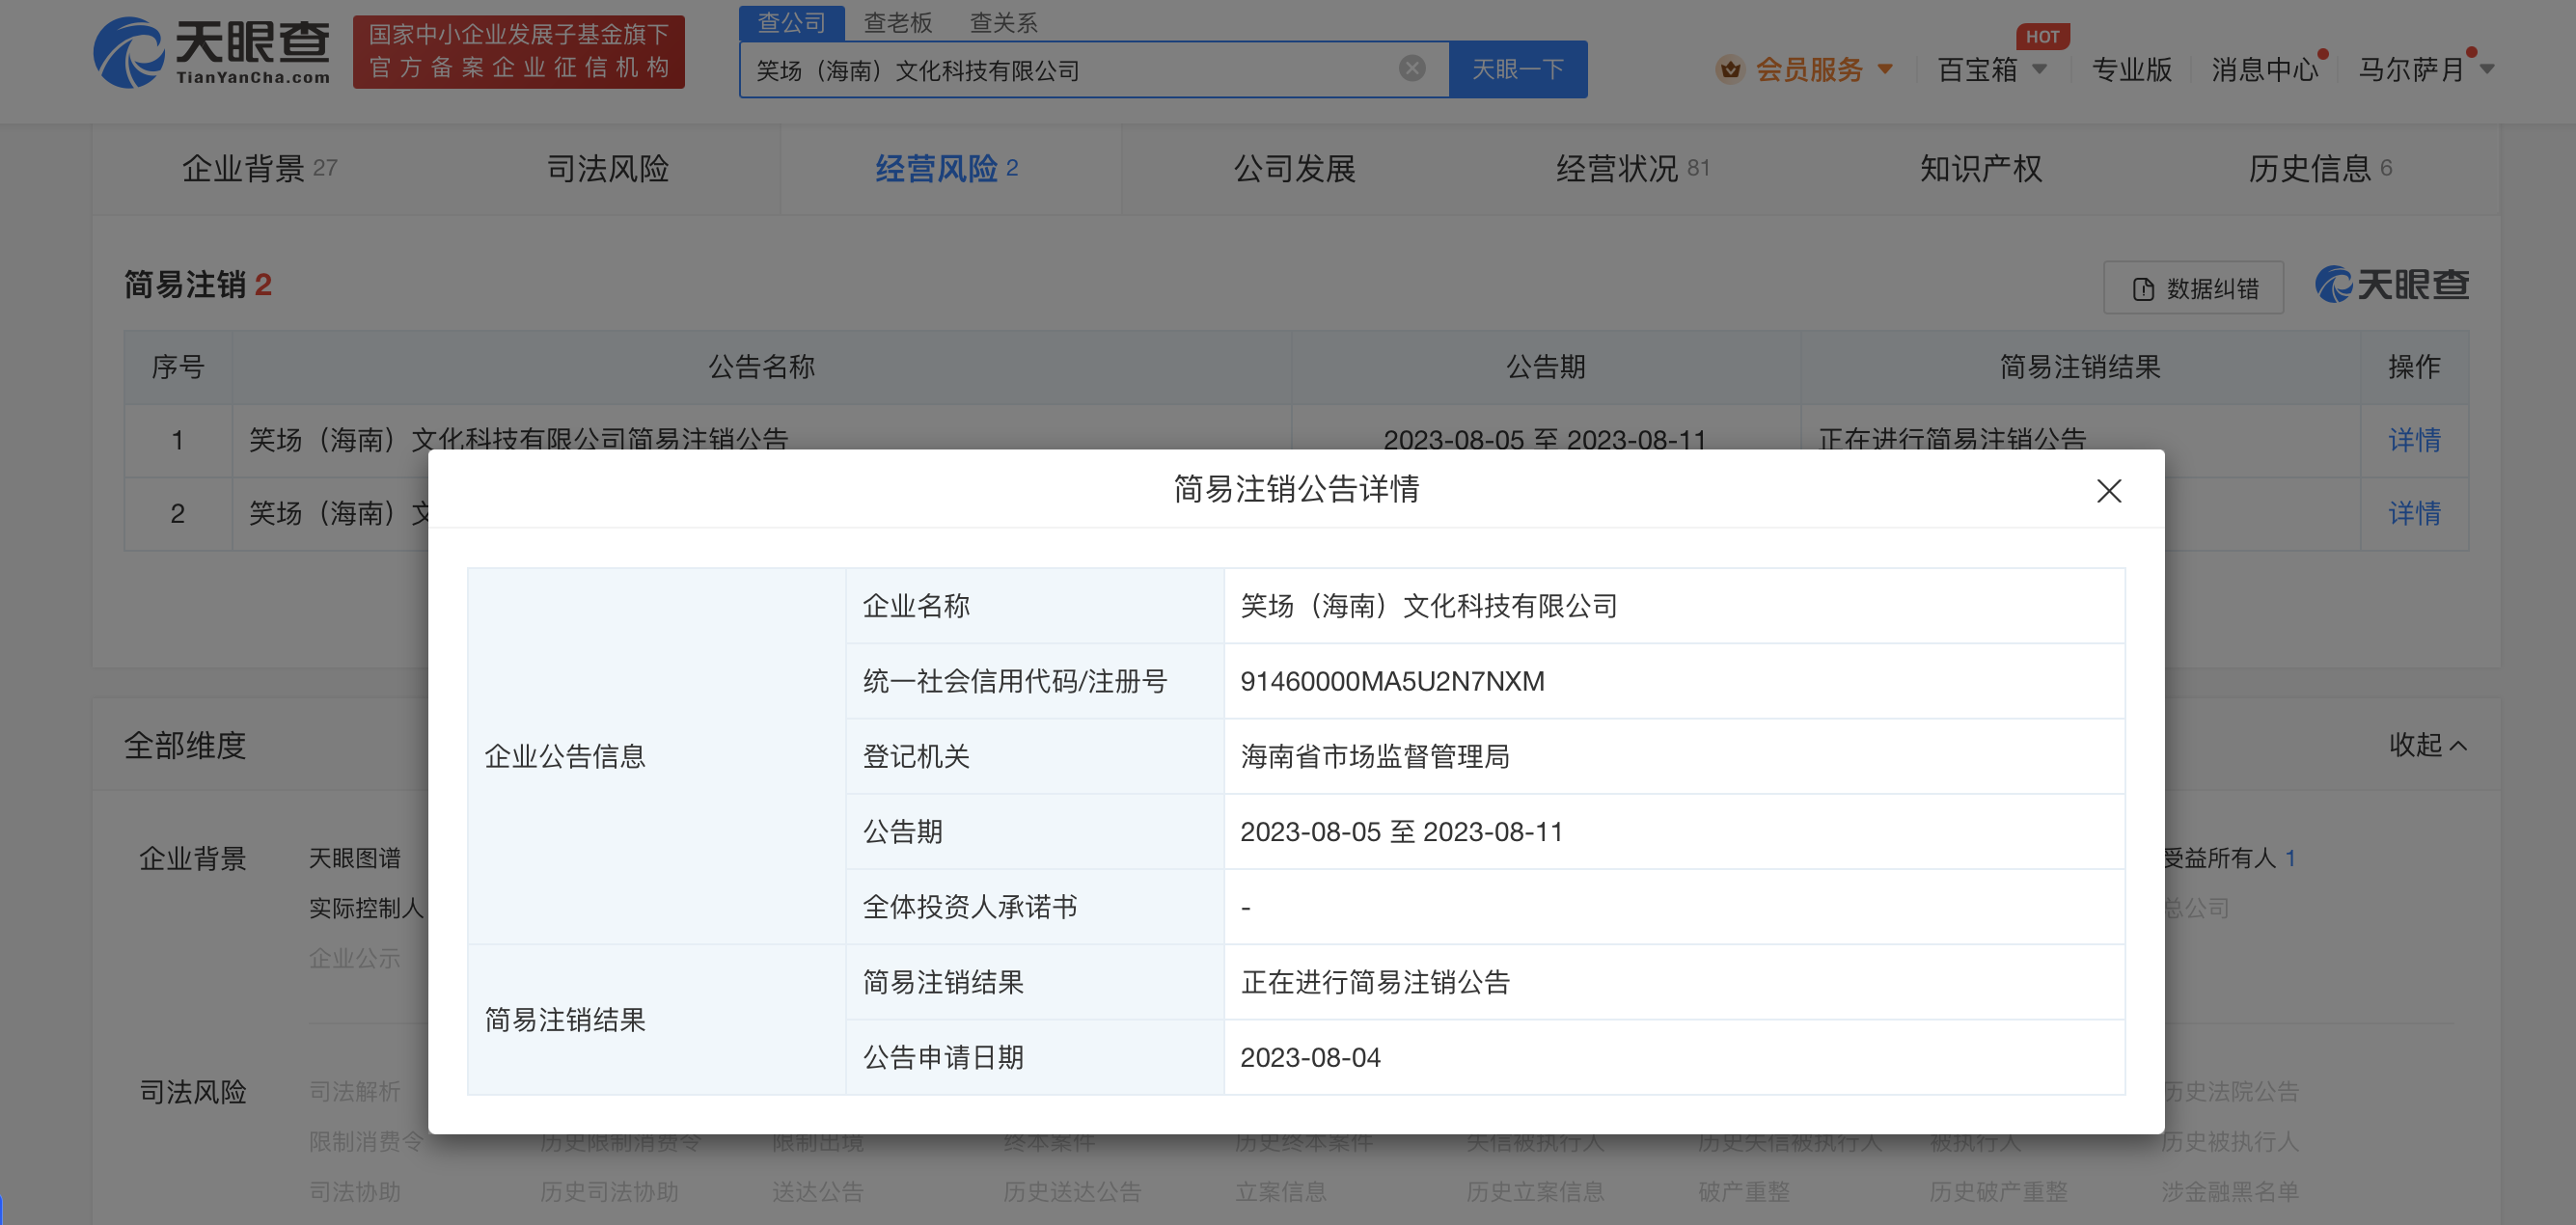Viewport: 2576px width, 1225px height.
Task: Open 详情 link for row 1
Action: [2413, 439]
